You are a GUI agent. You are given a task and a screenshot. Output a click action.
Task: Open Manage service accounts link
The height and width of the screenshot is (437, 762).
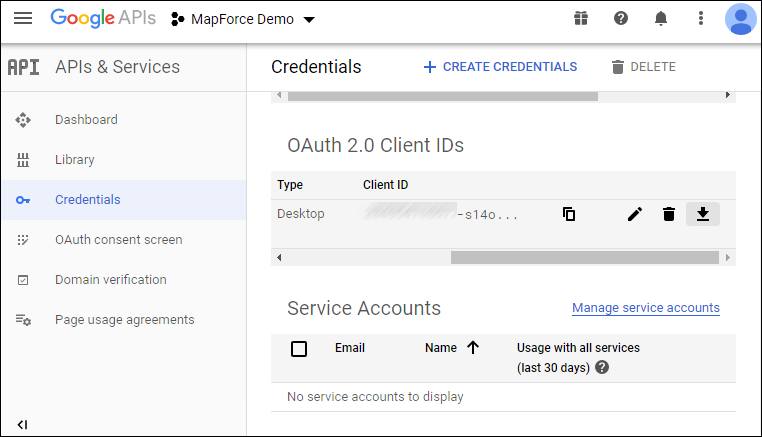point(645,307)
